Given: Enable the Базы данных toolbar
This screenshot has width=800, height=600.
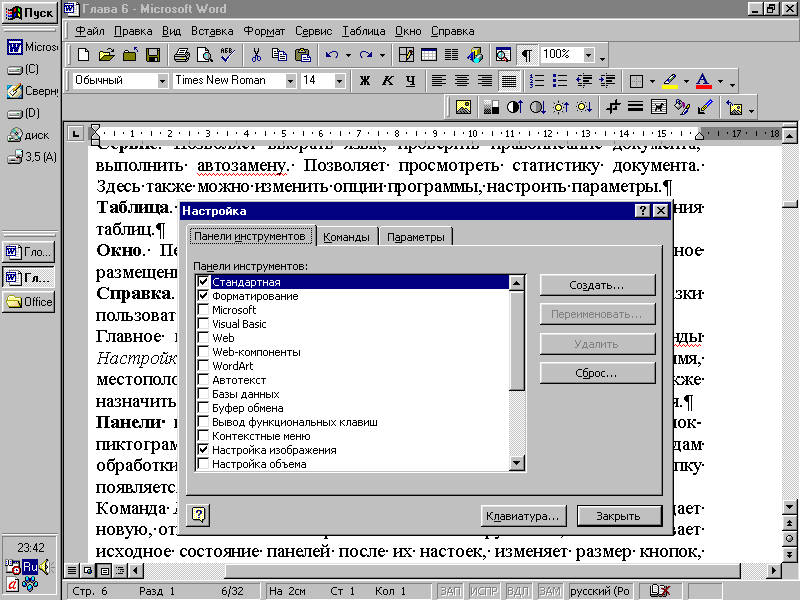Looking at the screenshot, I should 203,394.
